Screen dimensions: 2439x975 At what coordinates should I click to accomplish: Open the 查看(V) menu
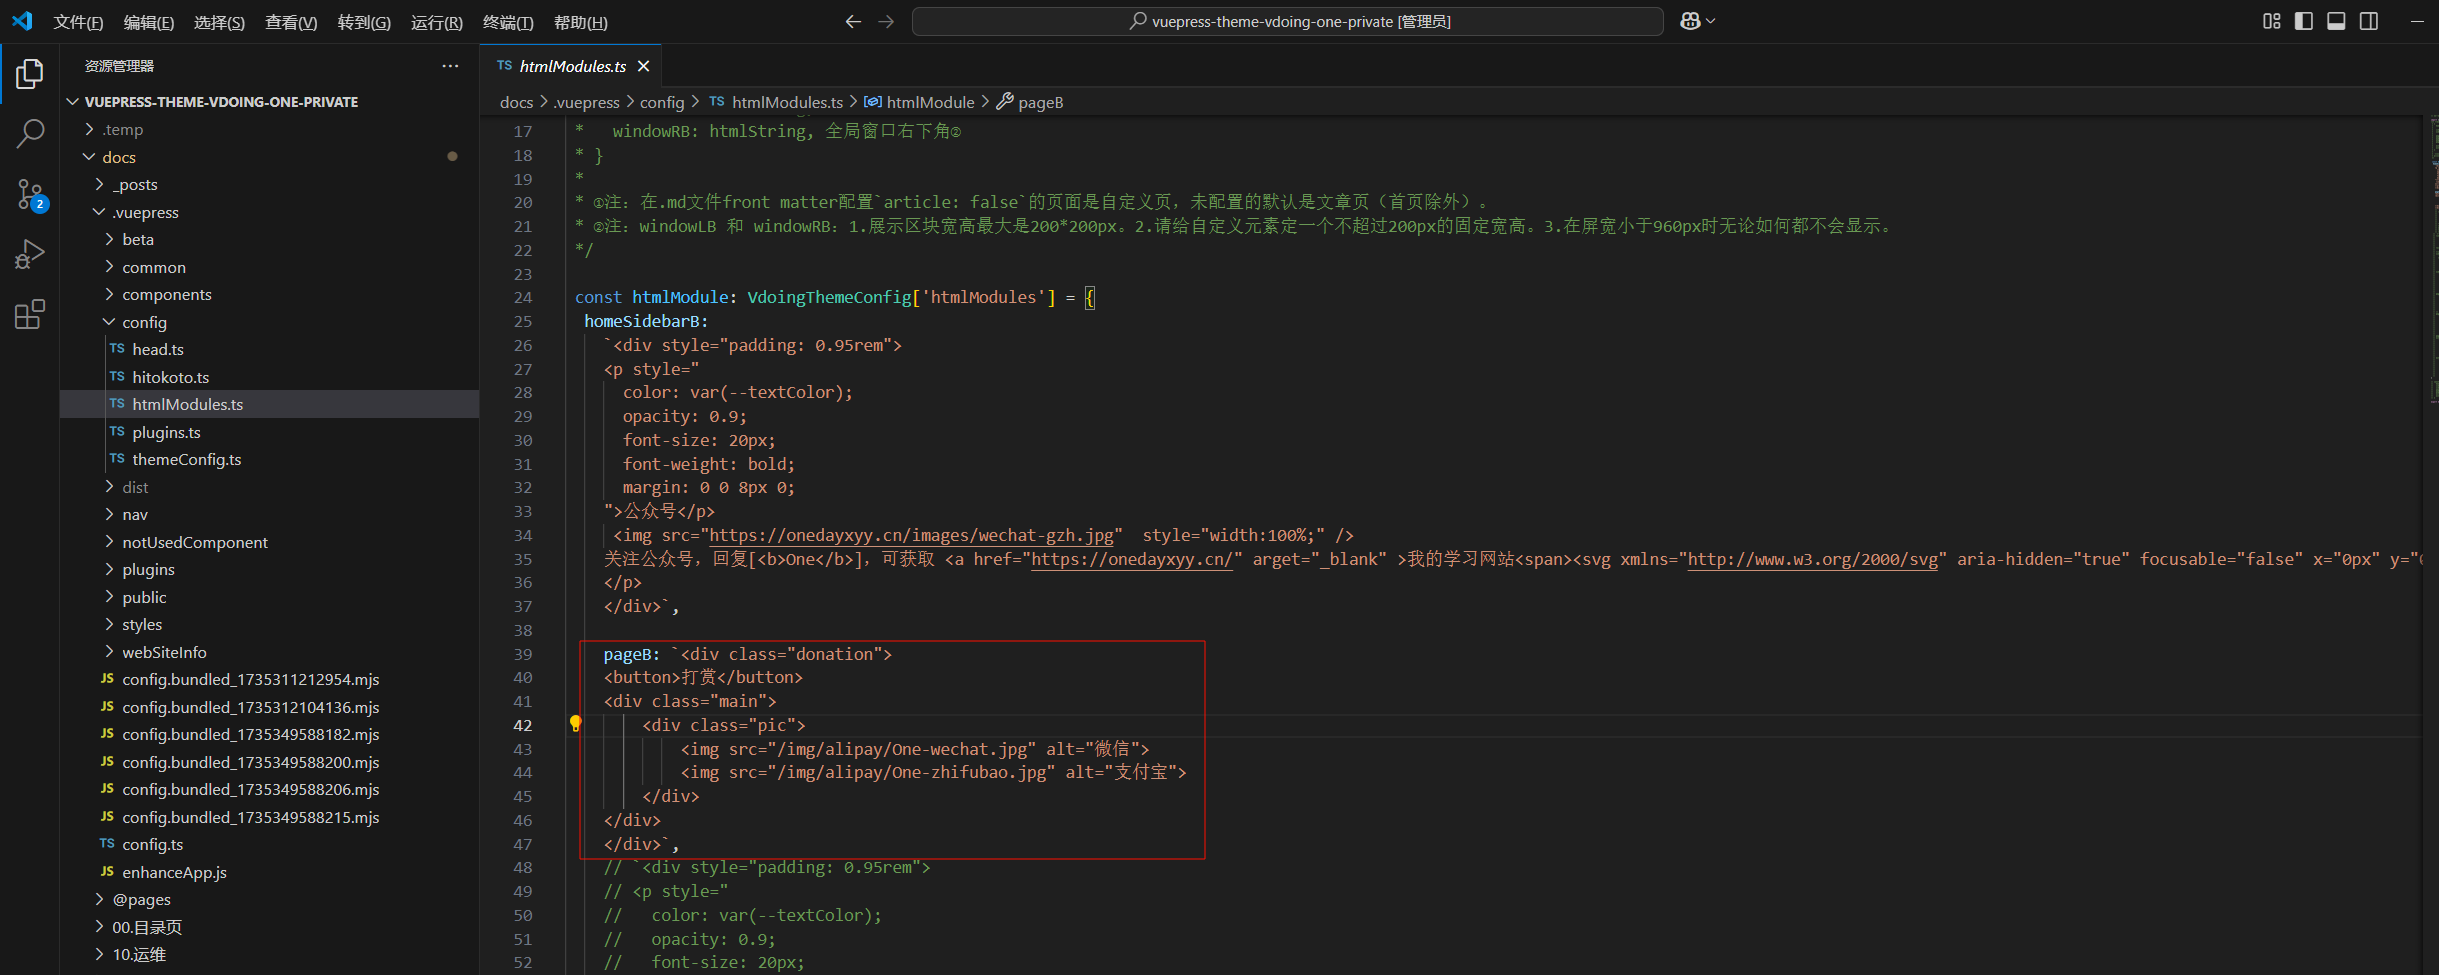pyautogui.click(x=291, y=22)
